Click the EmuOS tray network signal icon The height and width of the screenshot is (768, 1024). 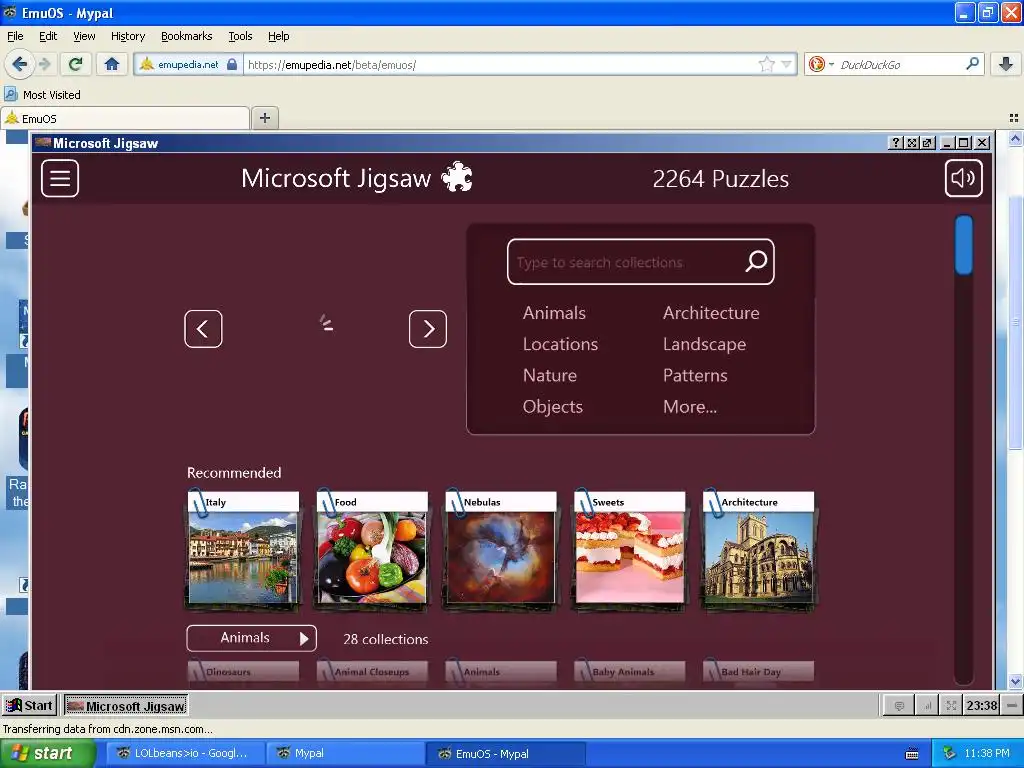tap(926, 705)
